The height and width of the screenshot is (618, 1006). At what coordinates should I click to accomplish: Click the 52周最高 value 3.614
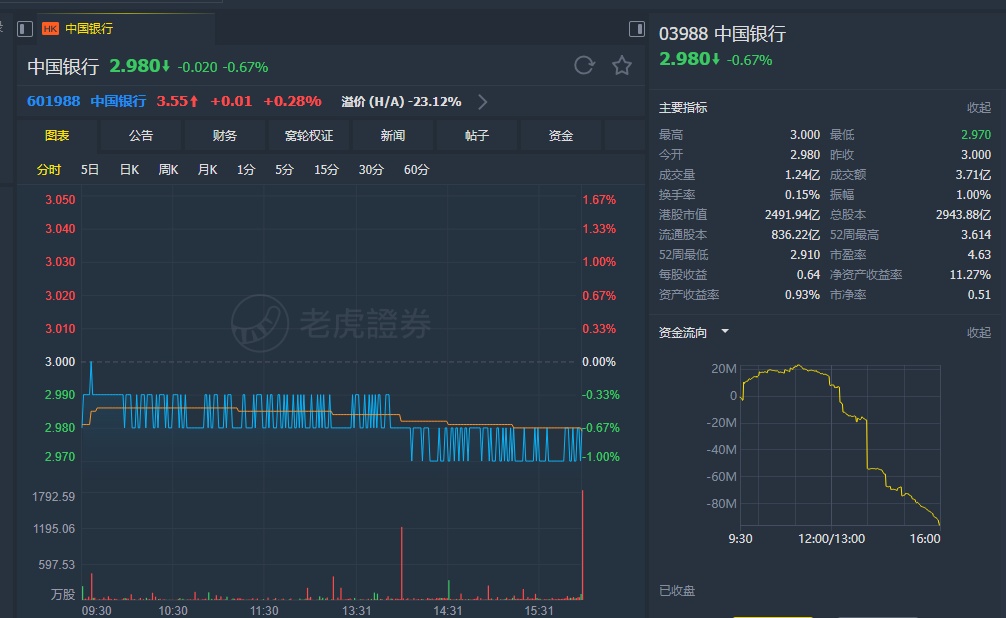976,234
